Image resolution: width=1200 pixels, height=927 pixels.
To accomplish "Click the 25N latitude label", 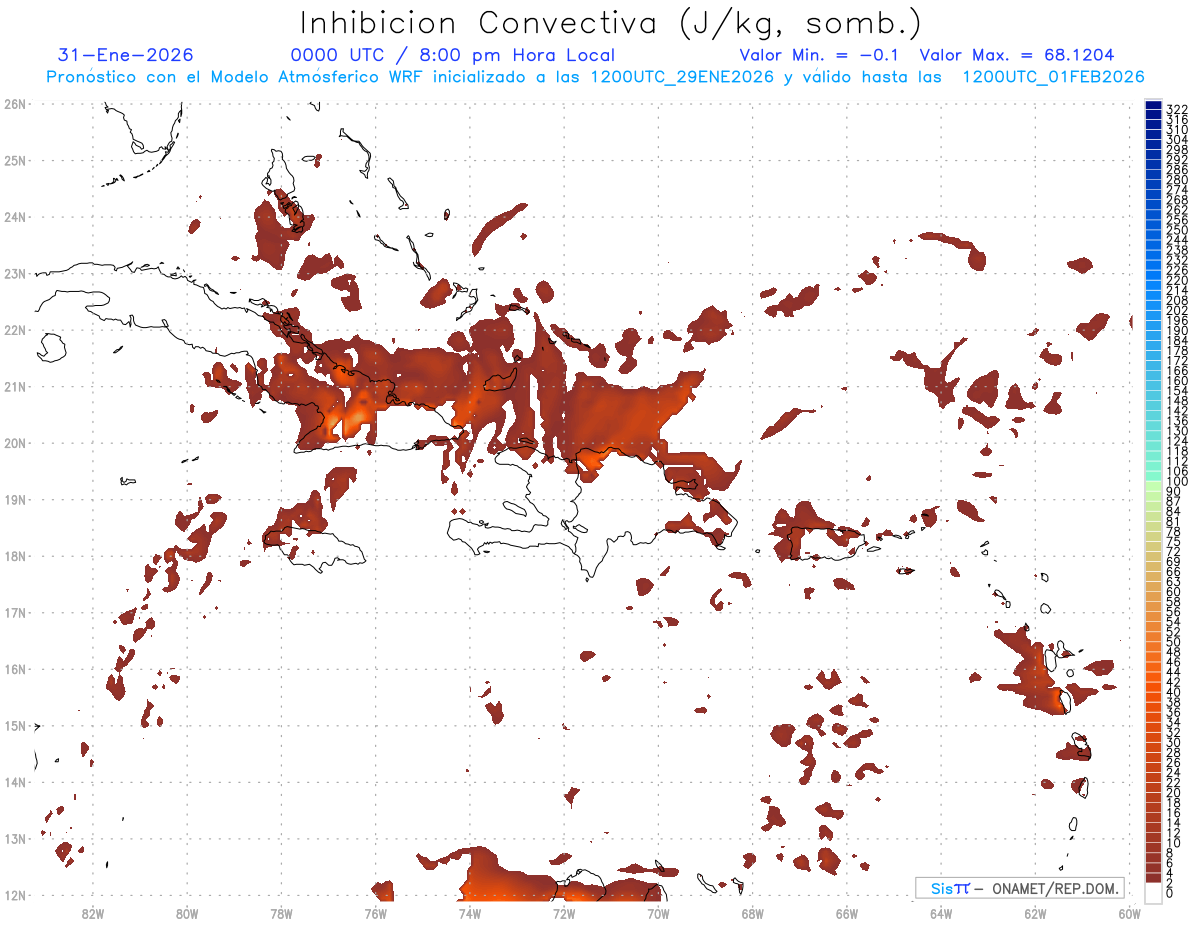I will pos(16,160).
